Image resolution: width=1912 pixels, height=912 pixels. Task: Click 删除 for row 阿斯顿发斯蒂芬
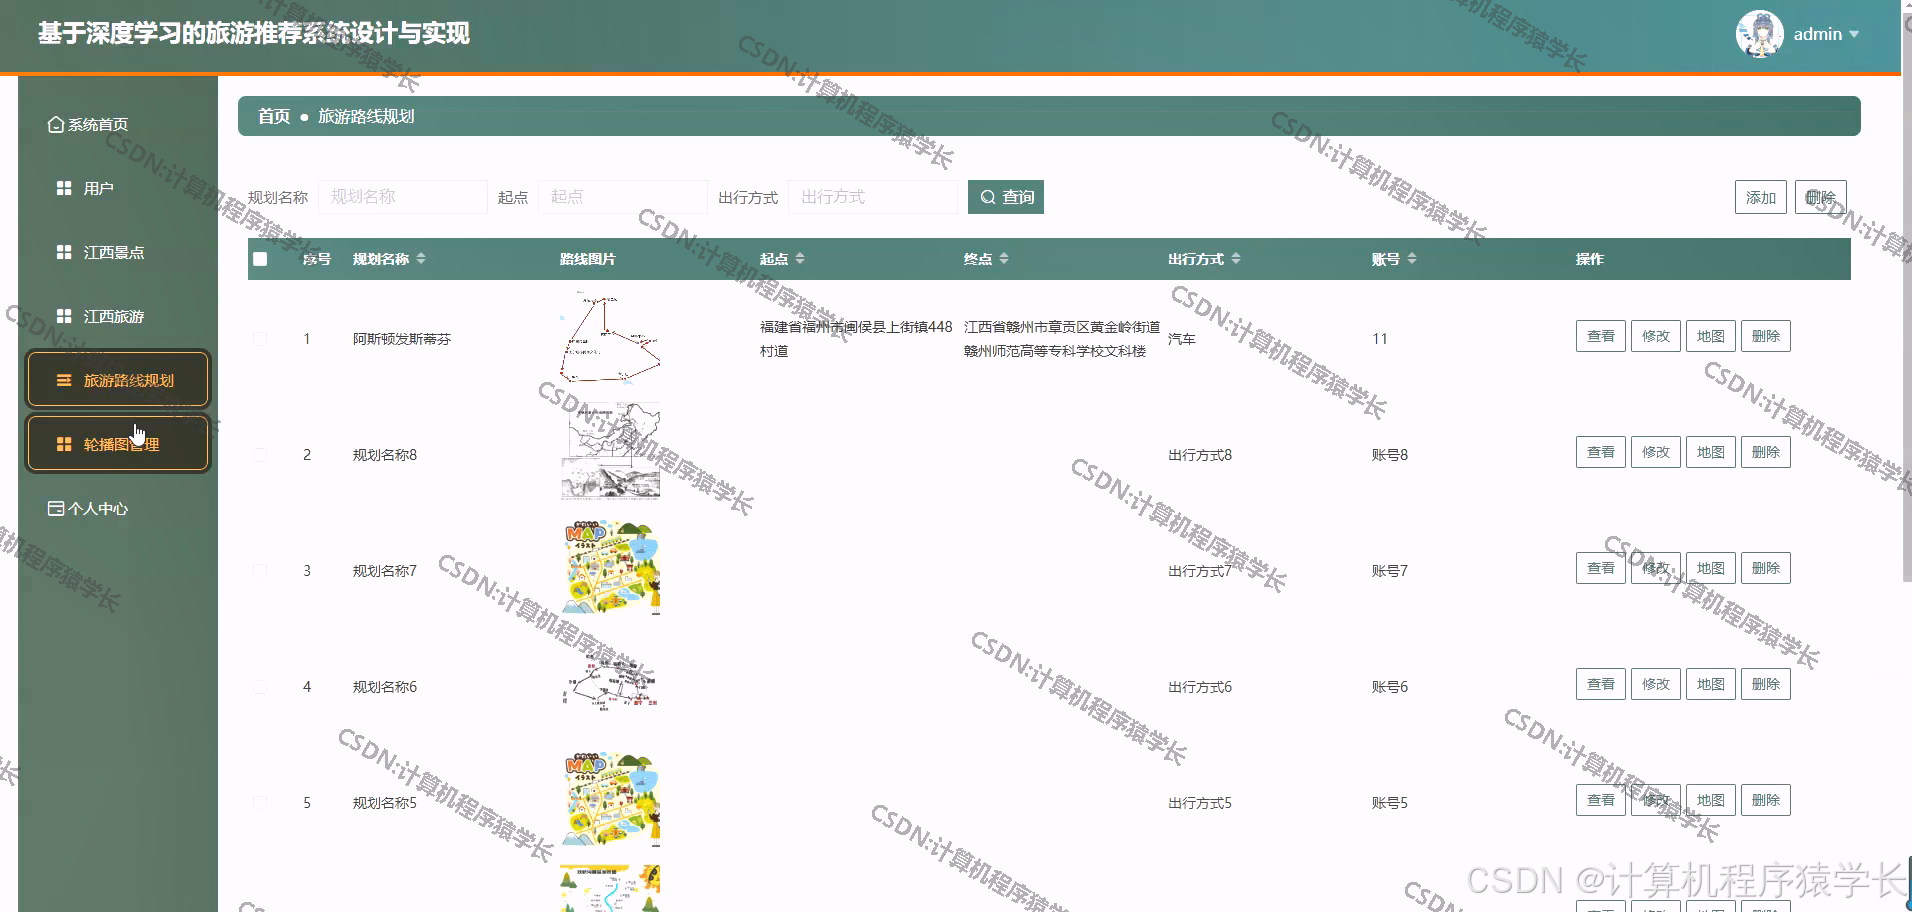point(1766,336)
